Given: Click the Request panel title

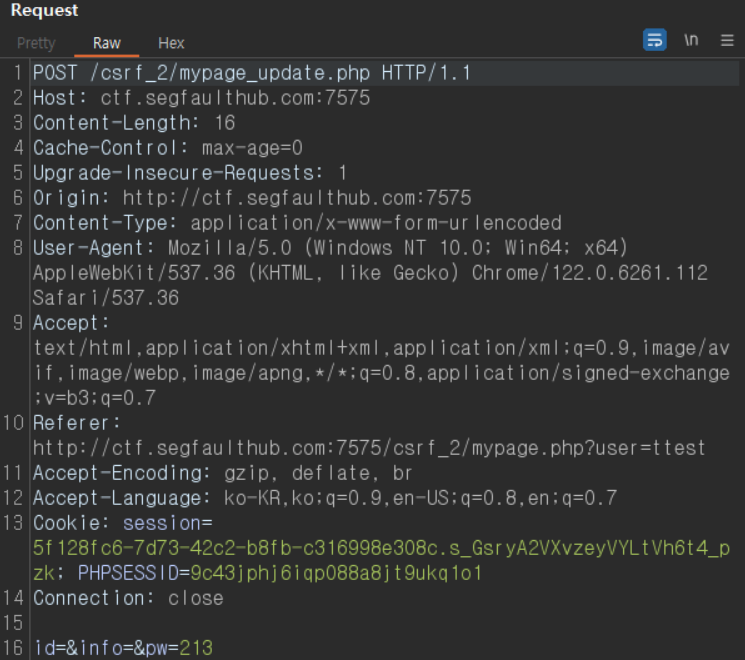Looking at the screenshot, I should tap(44, 10).
